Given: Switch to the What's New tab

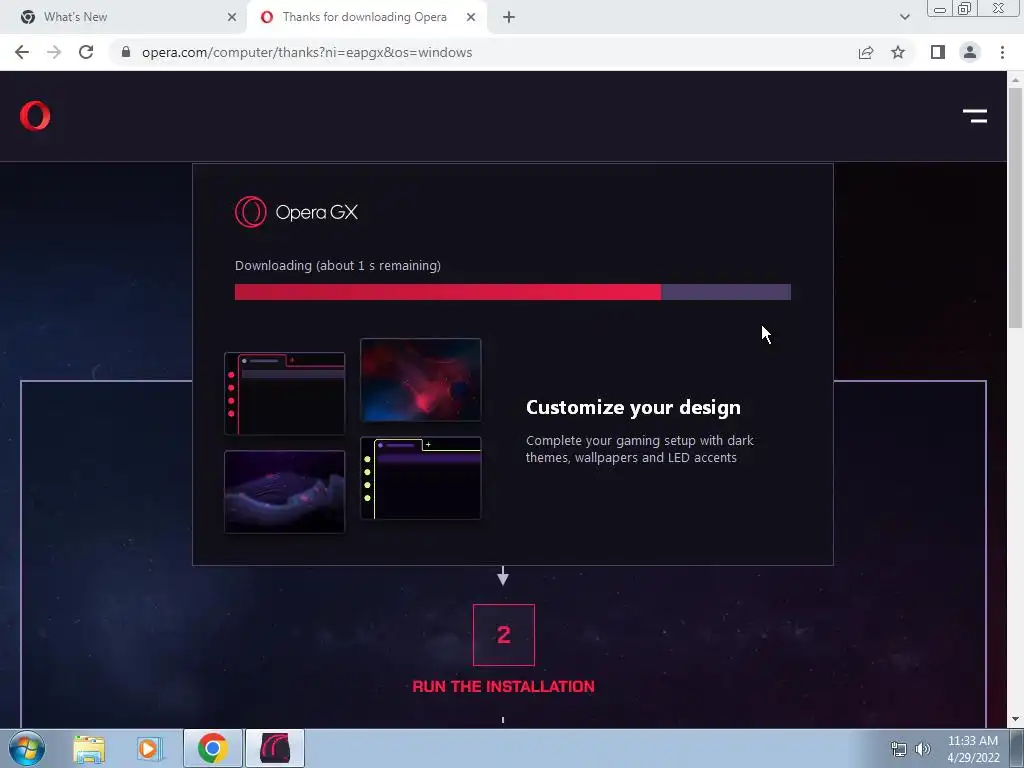Looking at the screenshot, I should coord(122,17).
